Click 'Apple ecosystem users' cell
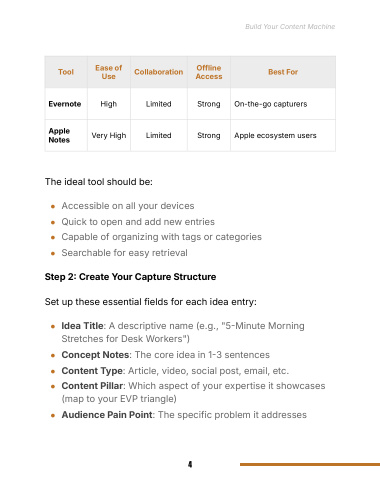Viewport: 380px width, 492px height. coord(275,136)
